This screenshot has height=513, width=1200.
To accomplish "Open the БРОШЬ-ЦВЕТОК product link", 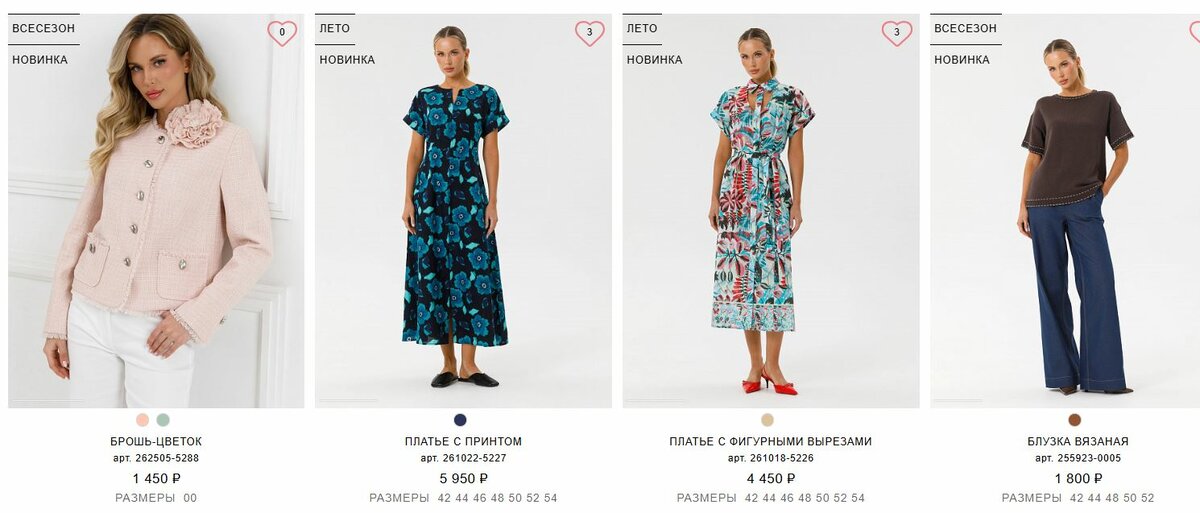I will 156,441.
